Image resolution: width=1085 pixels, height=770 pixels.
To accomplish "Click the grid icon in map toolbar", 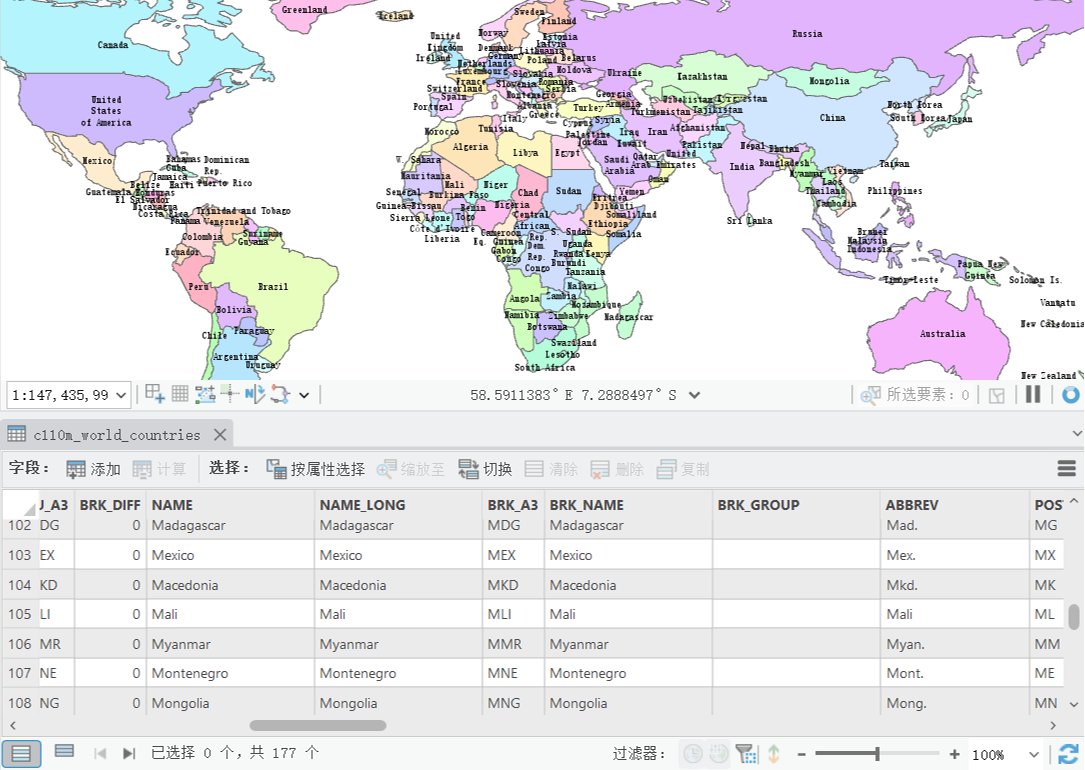I will pos(180,394).
